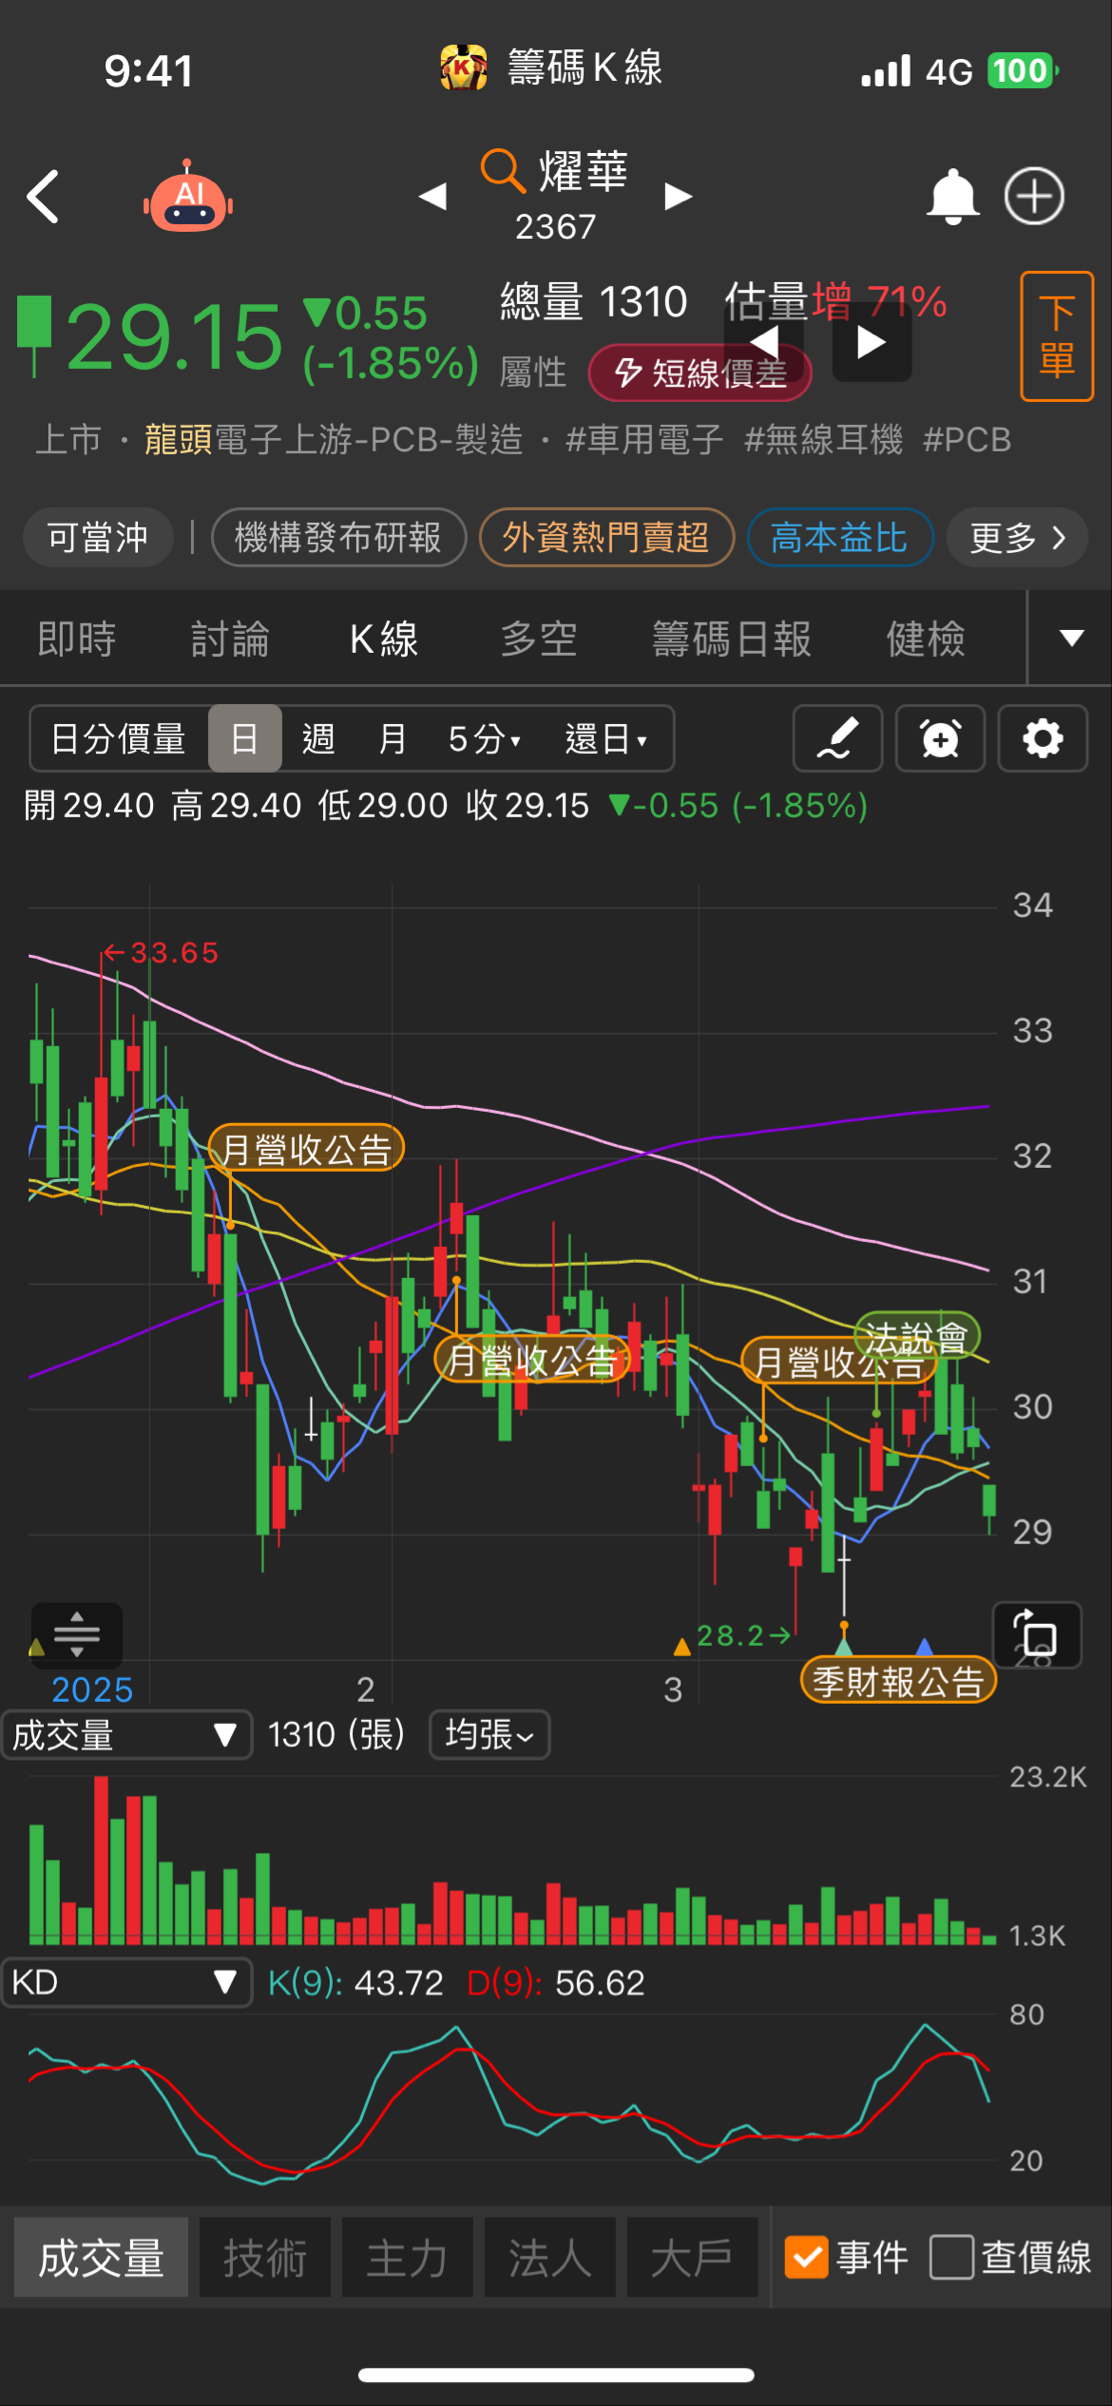Select the bottom 技術 tab
This screenshot has width=1112, height=2406.
(x=265, y=2257)
